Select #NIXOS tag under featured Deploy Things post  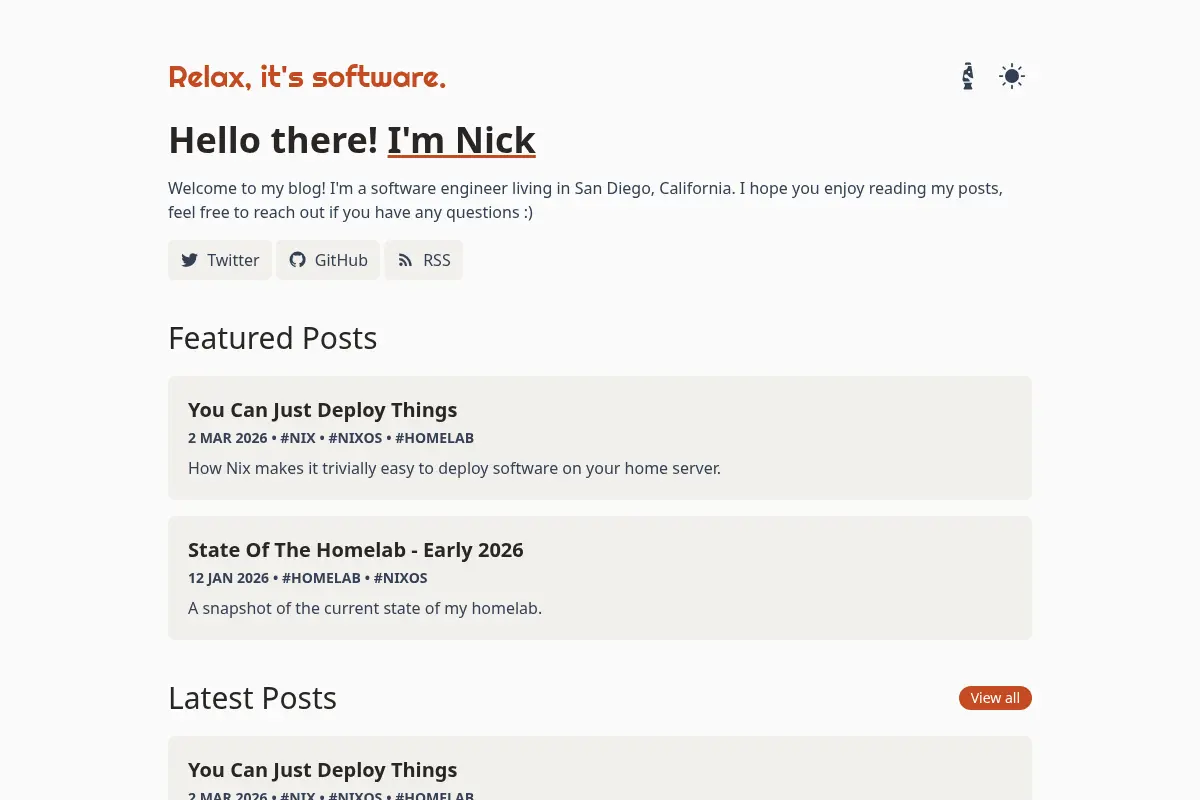(x=355, y=438)
